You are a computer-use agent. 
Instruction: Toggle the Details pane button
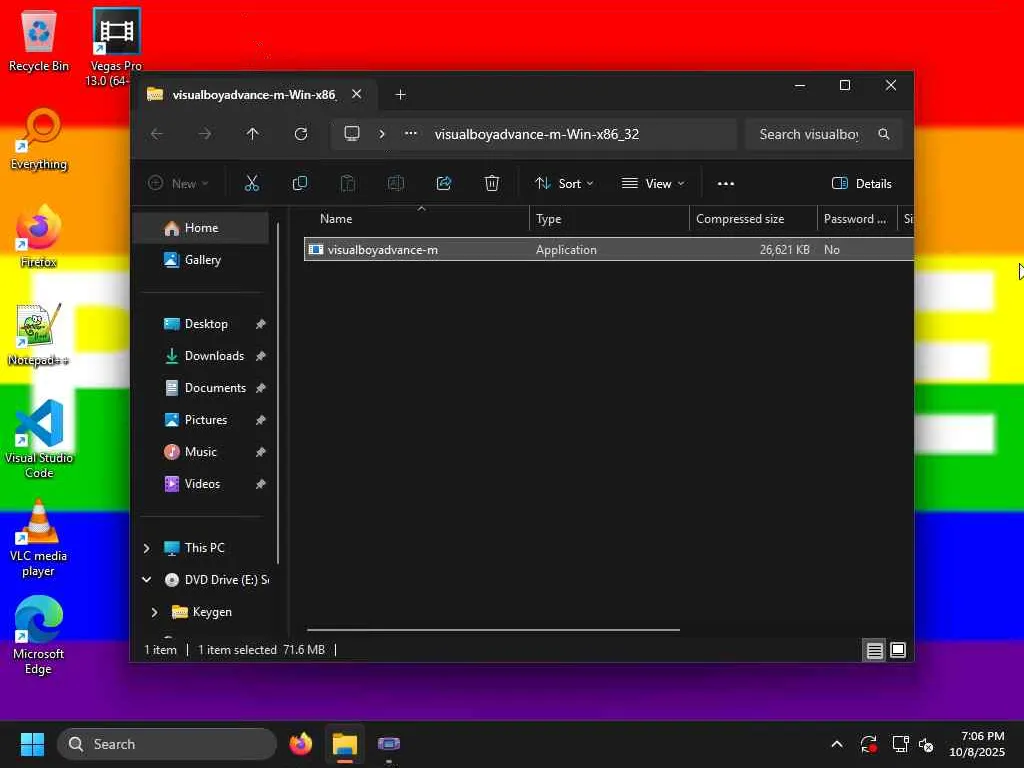[862, 184]
